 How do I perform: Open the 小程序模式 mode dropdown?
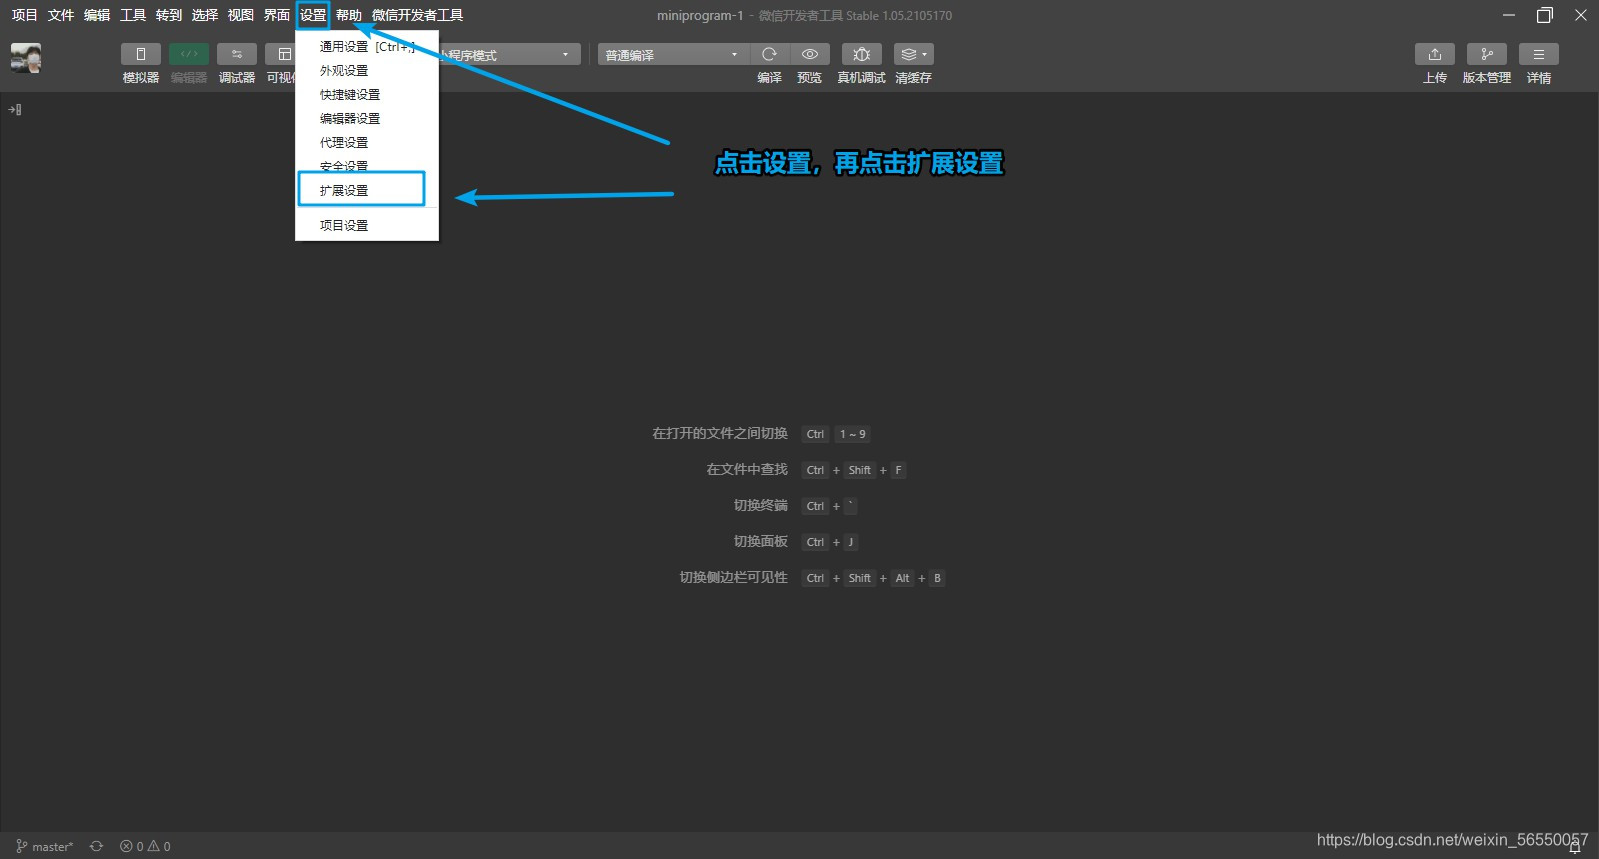click(x=509, y=55)
